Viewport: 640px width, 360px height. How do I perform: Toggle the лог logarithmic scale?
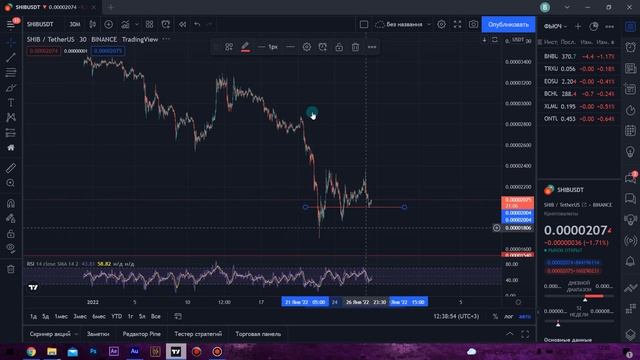click(x=509, y=316)
